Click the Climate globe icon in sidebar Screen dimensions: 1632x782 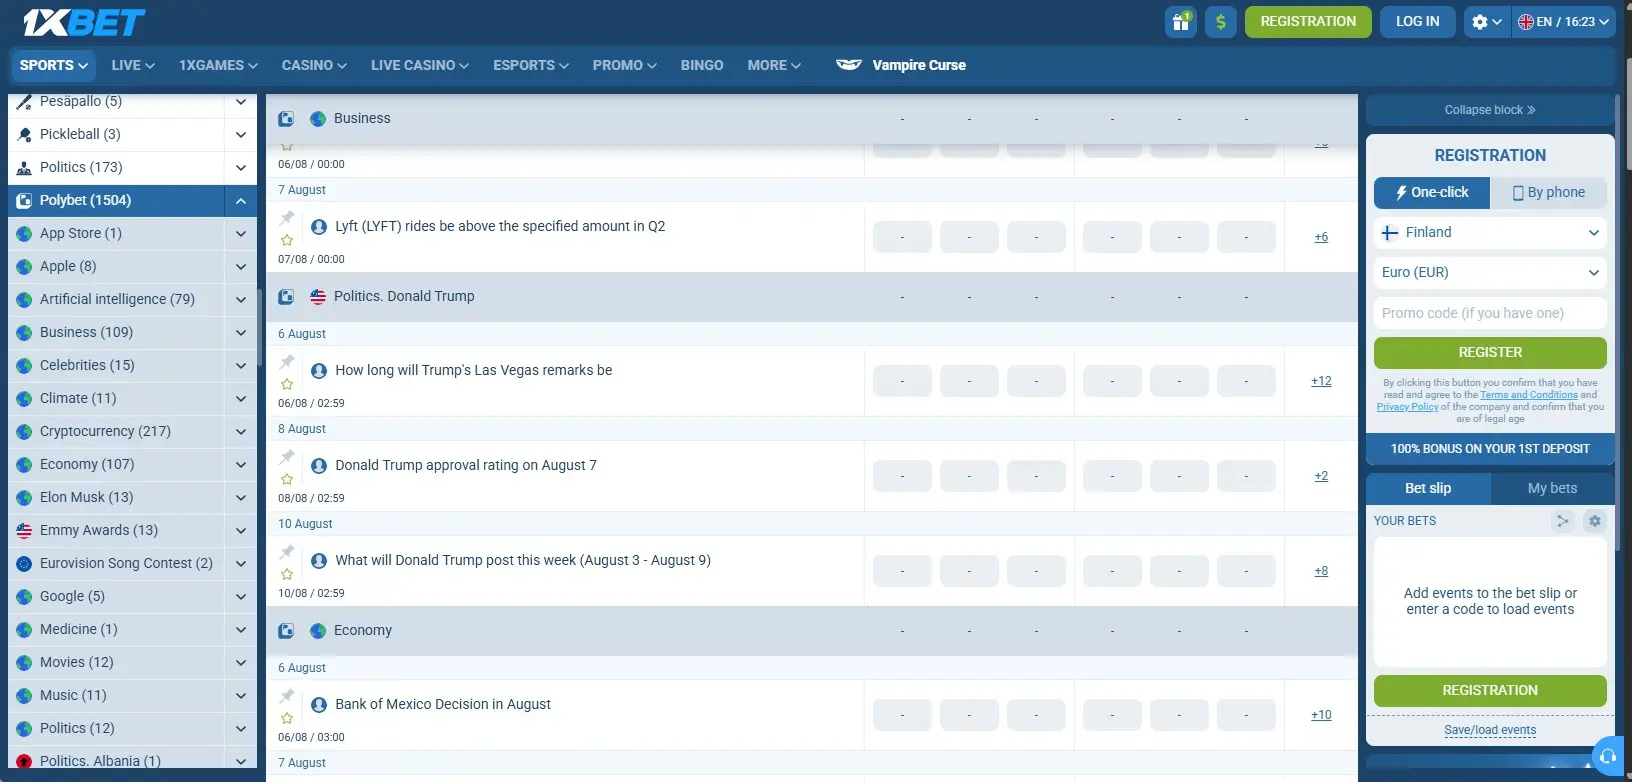coord(24,399)
